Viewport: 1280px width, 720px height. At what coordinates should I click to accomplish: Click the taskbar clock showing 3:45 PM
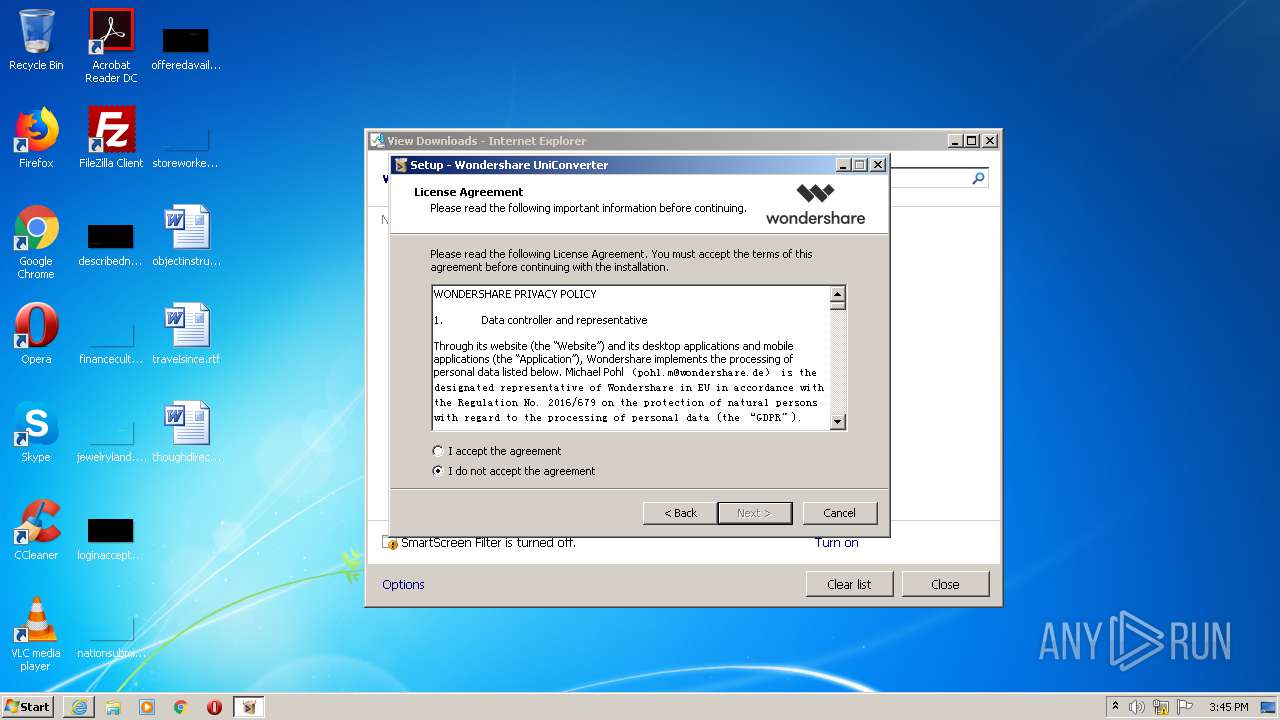point(1228,707)
